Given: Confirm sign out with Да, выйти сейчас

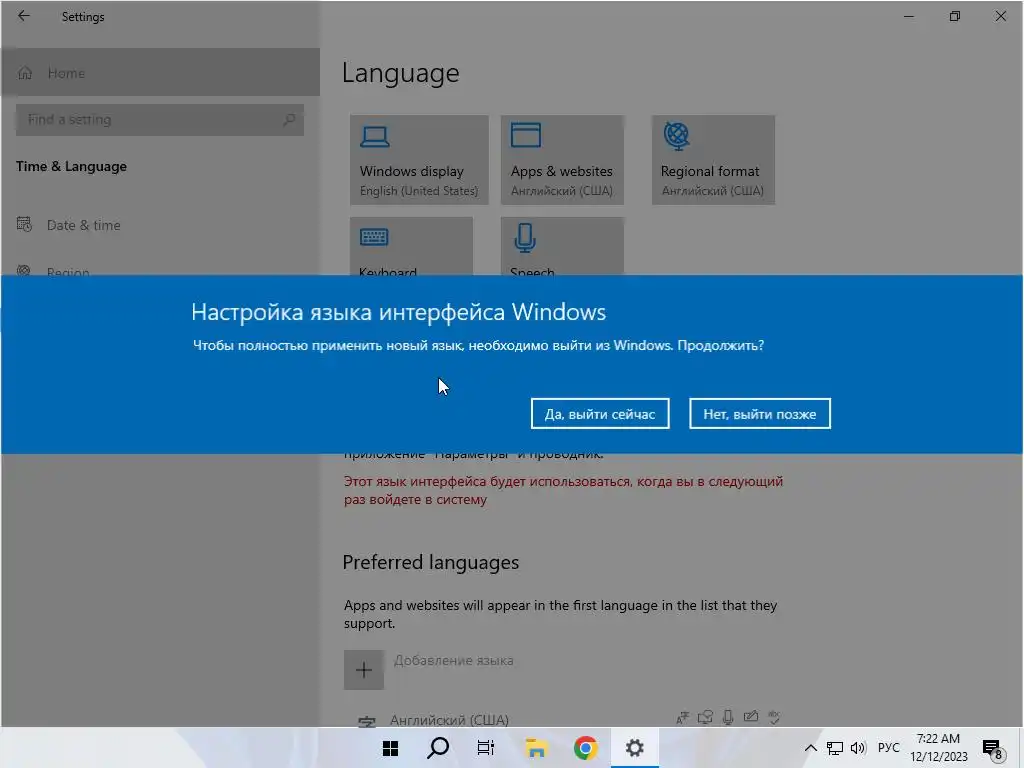Looking at the screenshot, I should (600, 414).
